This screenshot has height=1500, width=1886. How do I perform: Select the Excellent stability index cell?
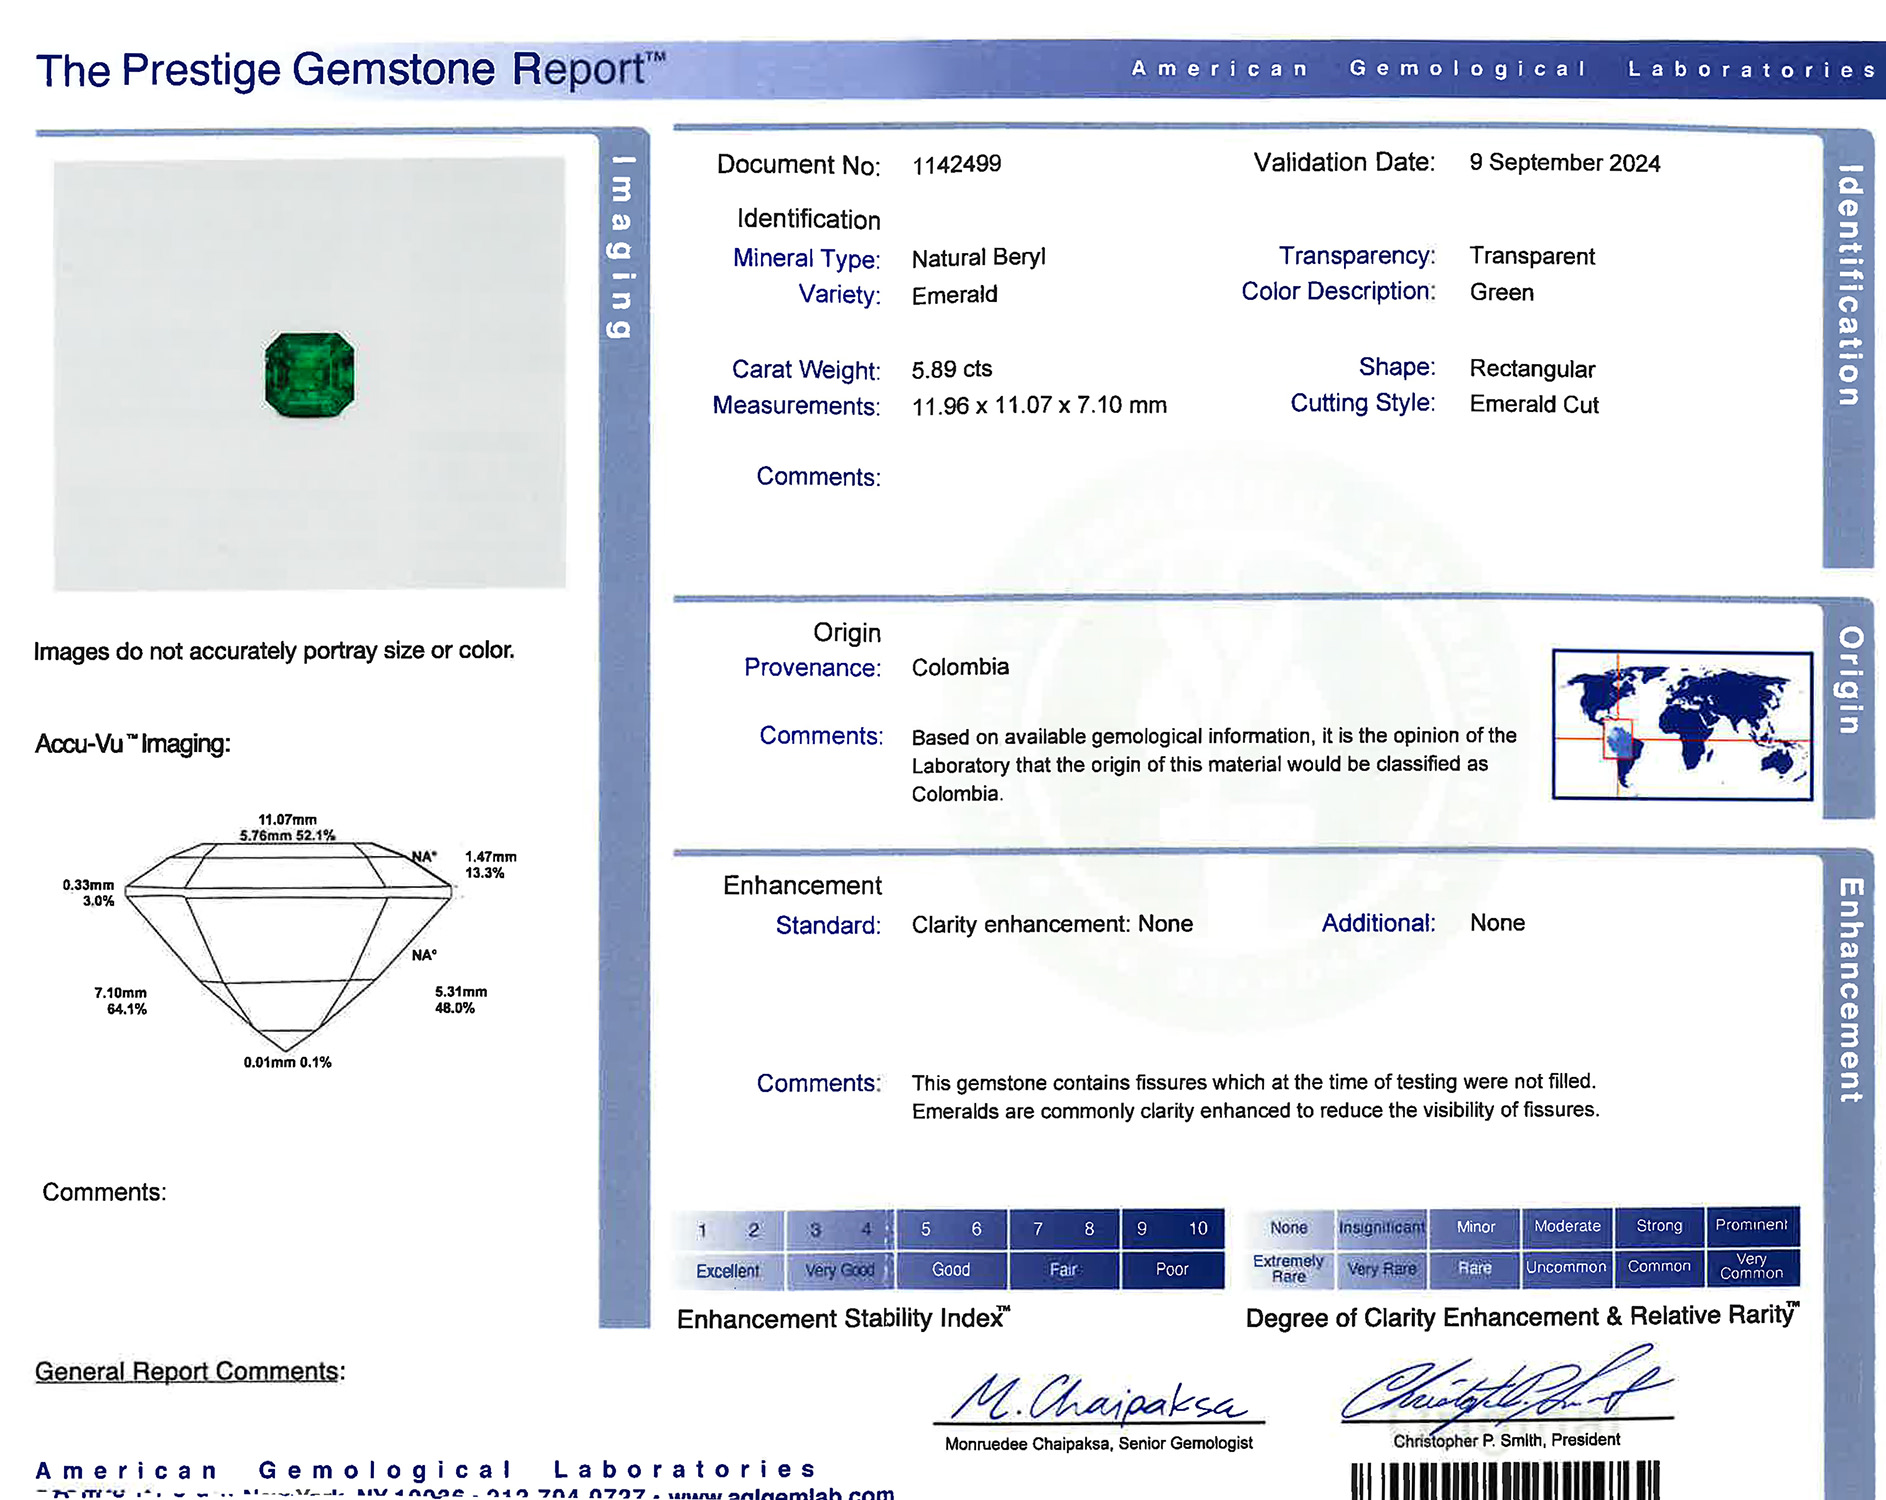click(728, 1270)
